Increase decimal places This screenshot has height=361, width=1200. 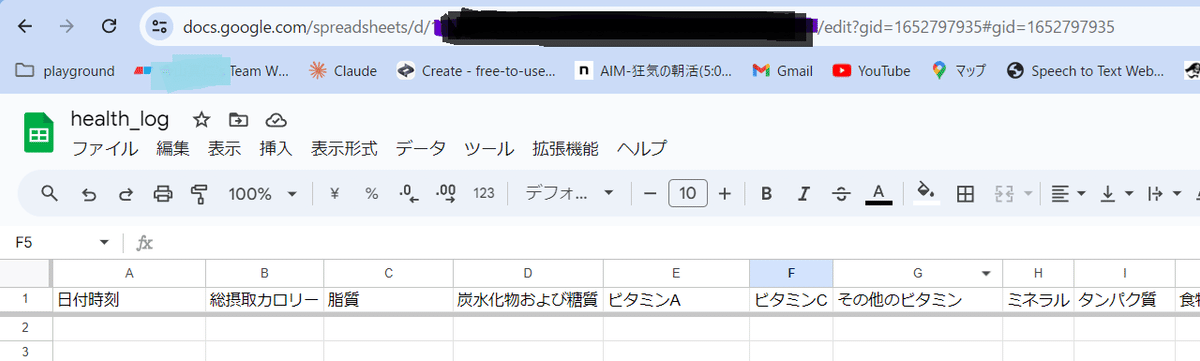pos(446,194)
